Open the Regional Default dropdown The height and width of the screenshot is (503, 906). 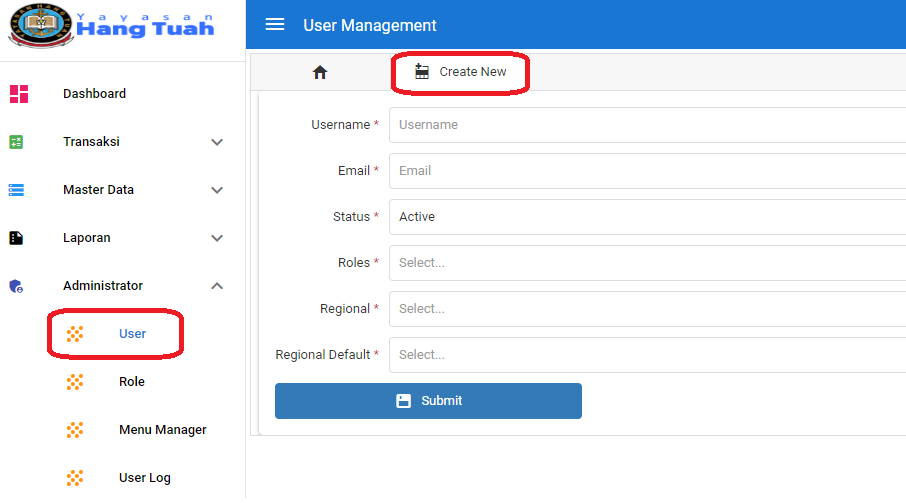pos(646,355)
